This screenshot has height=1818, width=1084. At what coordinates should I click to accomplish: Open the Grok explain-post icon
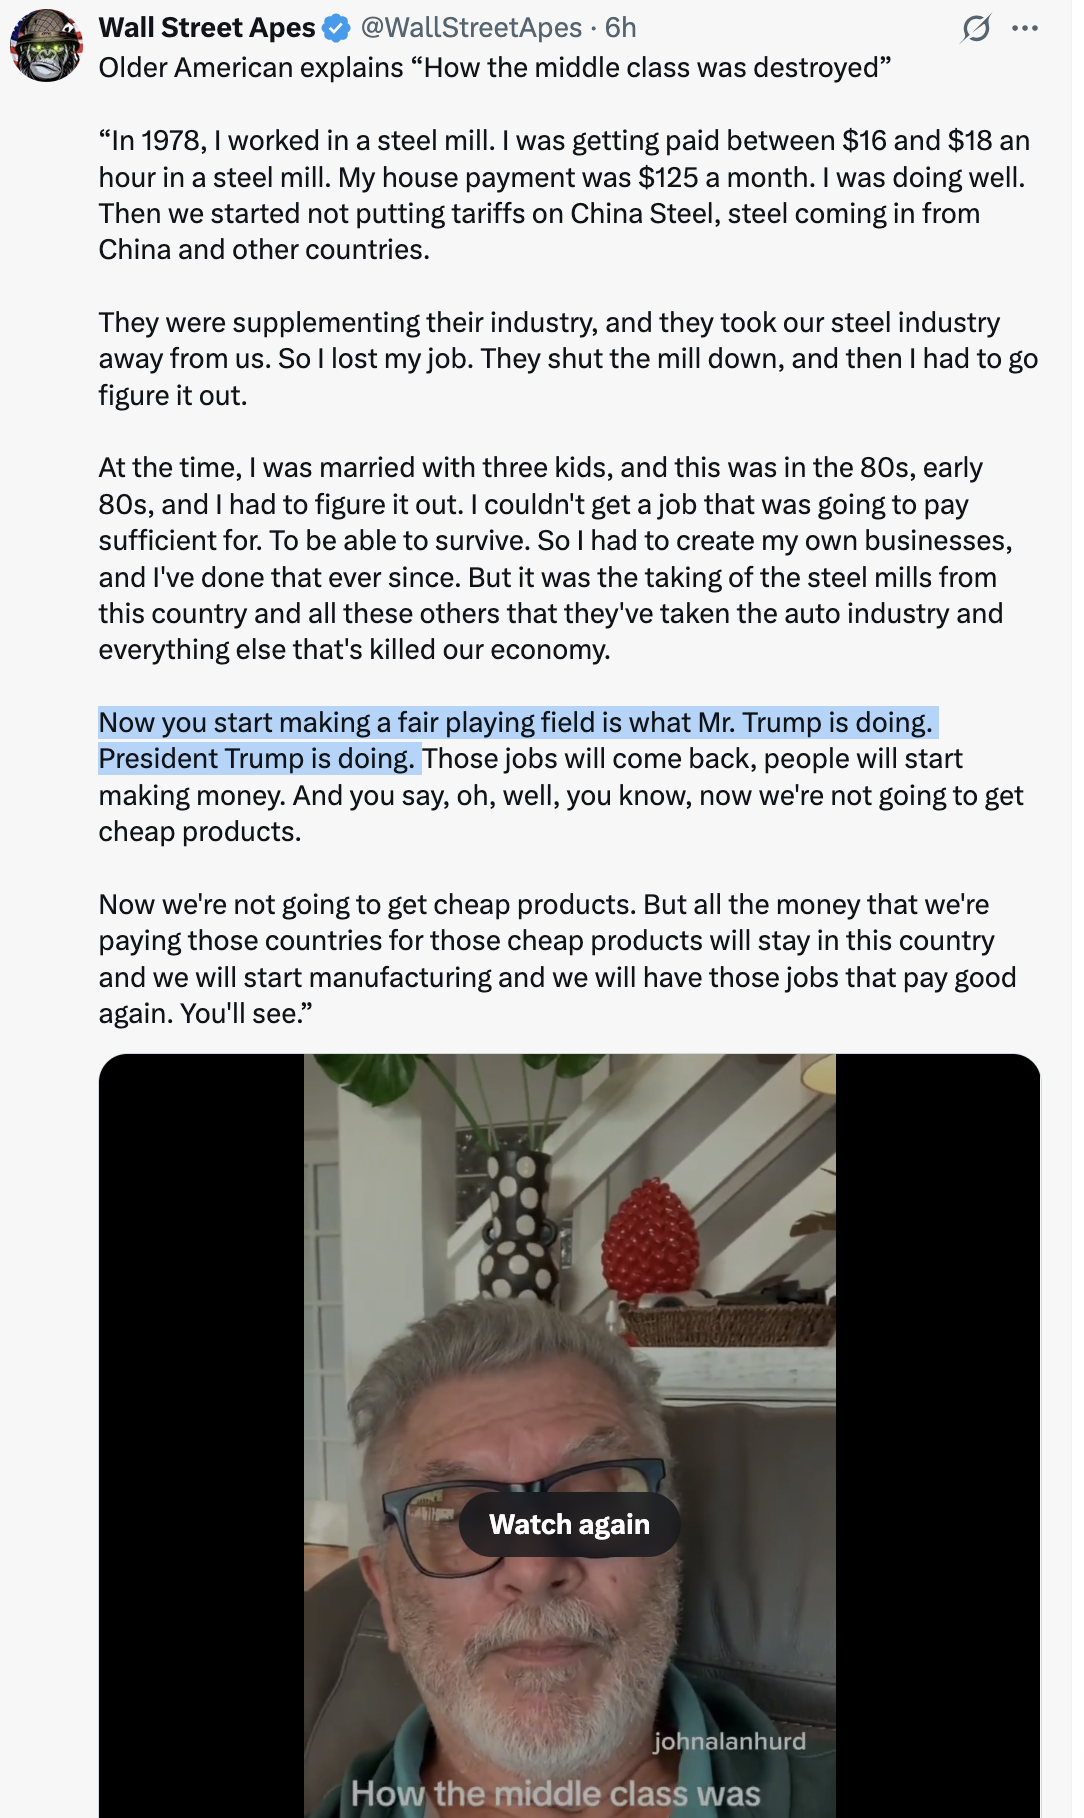coord(975,29)
